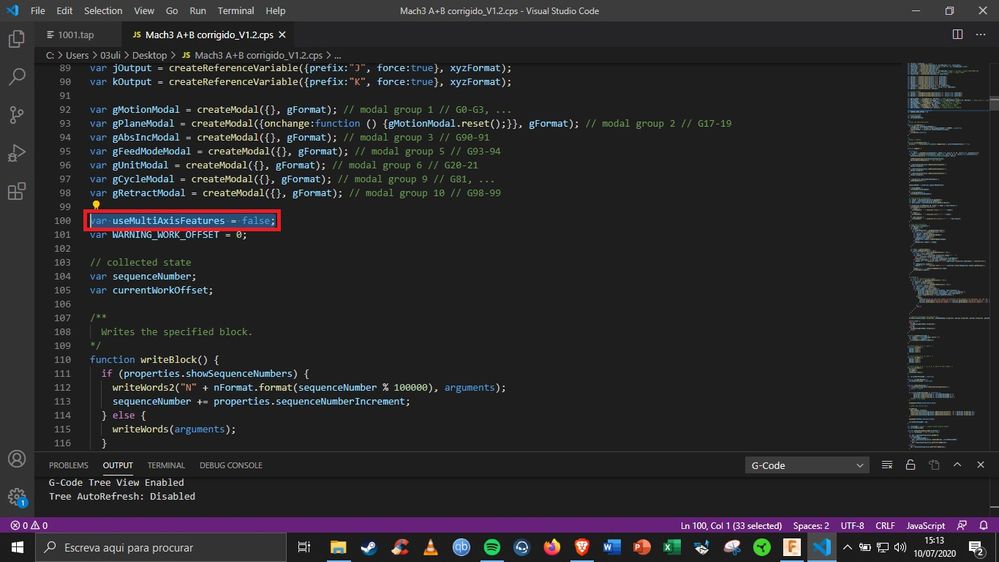Viewport: 999px width, 562px height.
Task: Click the WARNING_WORK_OFFSET variable on line 101
Action: pyautogui.click(x=166, y=234)
